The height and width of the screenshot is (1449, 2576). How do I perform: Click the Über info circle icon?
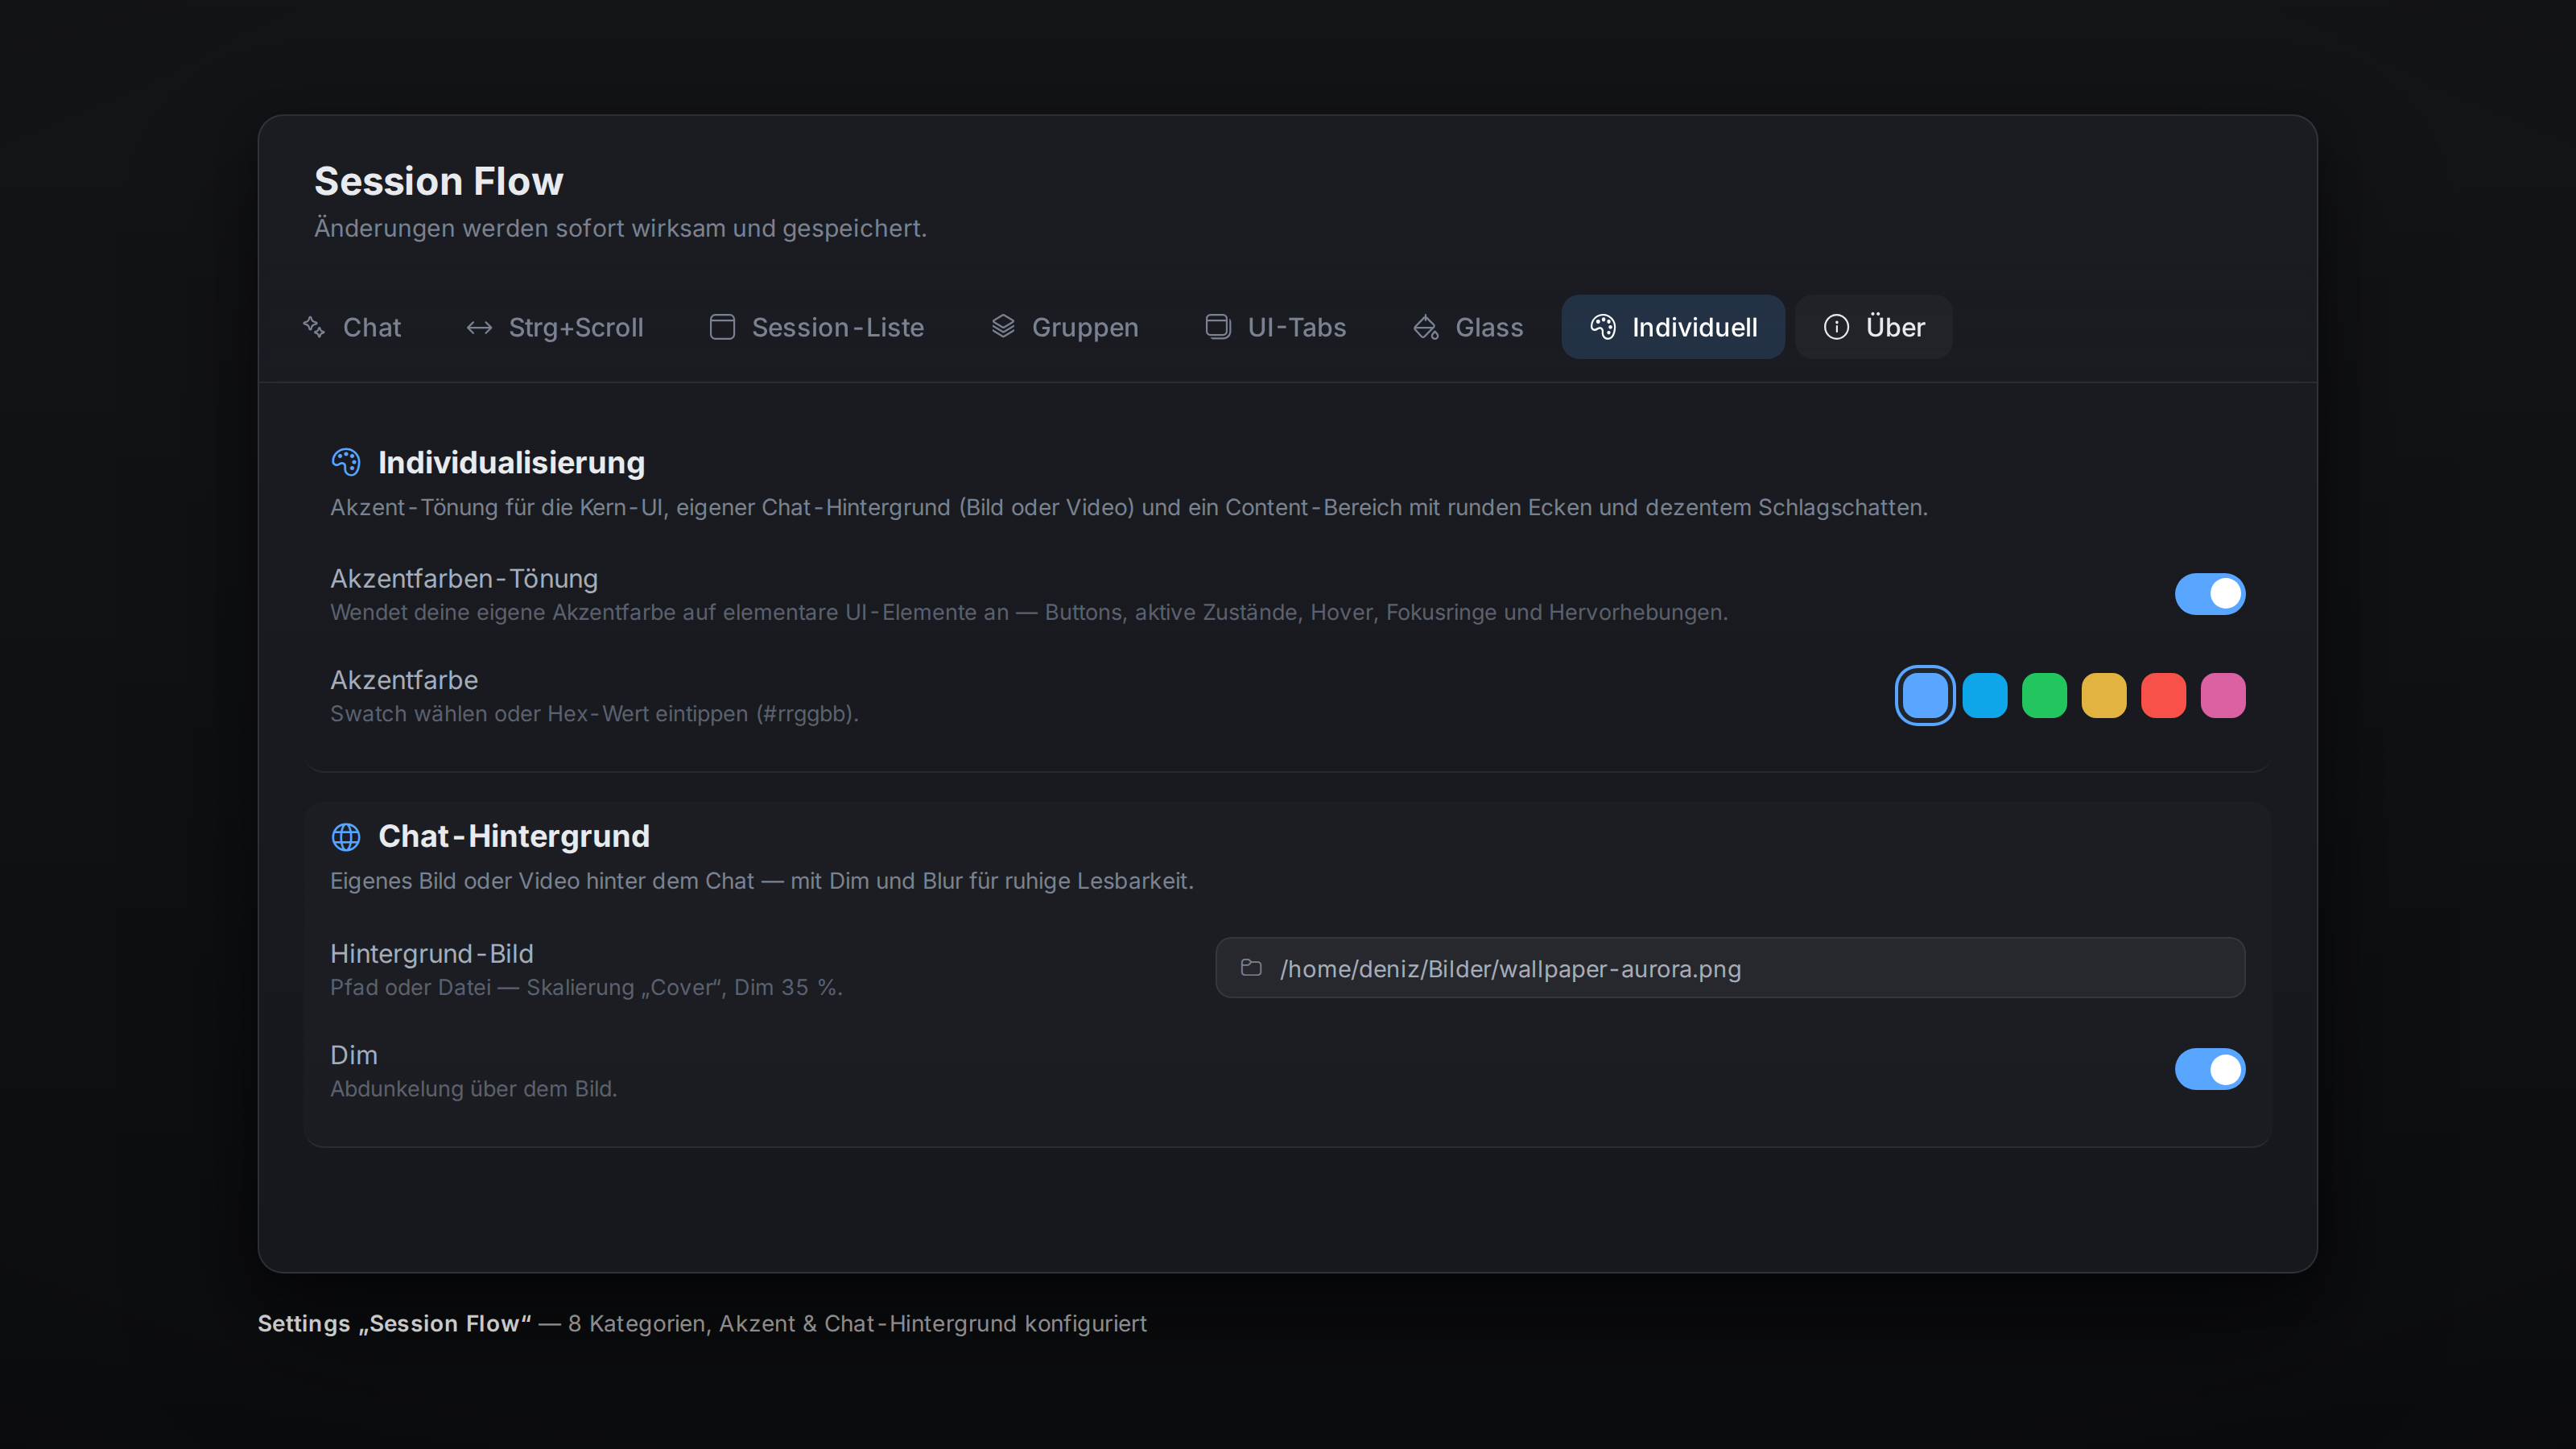[x=1836, y=327]
